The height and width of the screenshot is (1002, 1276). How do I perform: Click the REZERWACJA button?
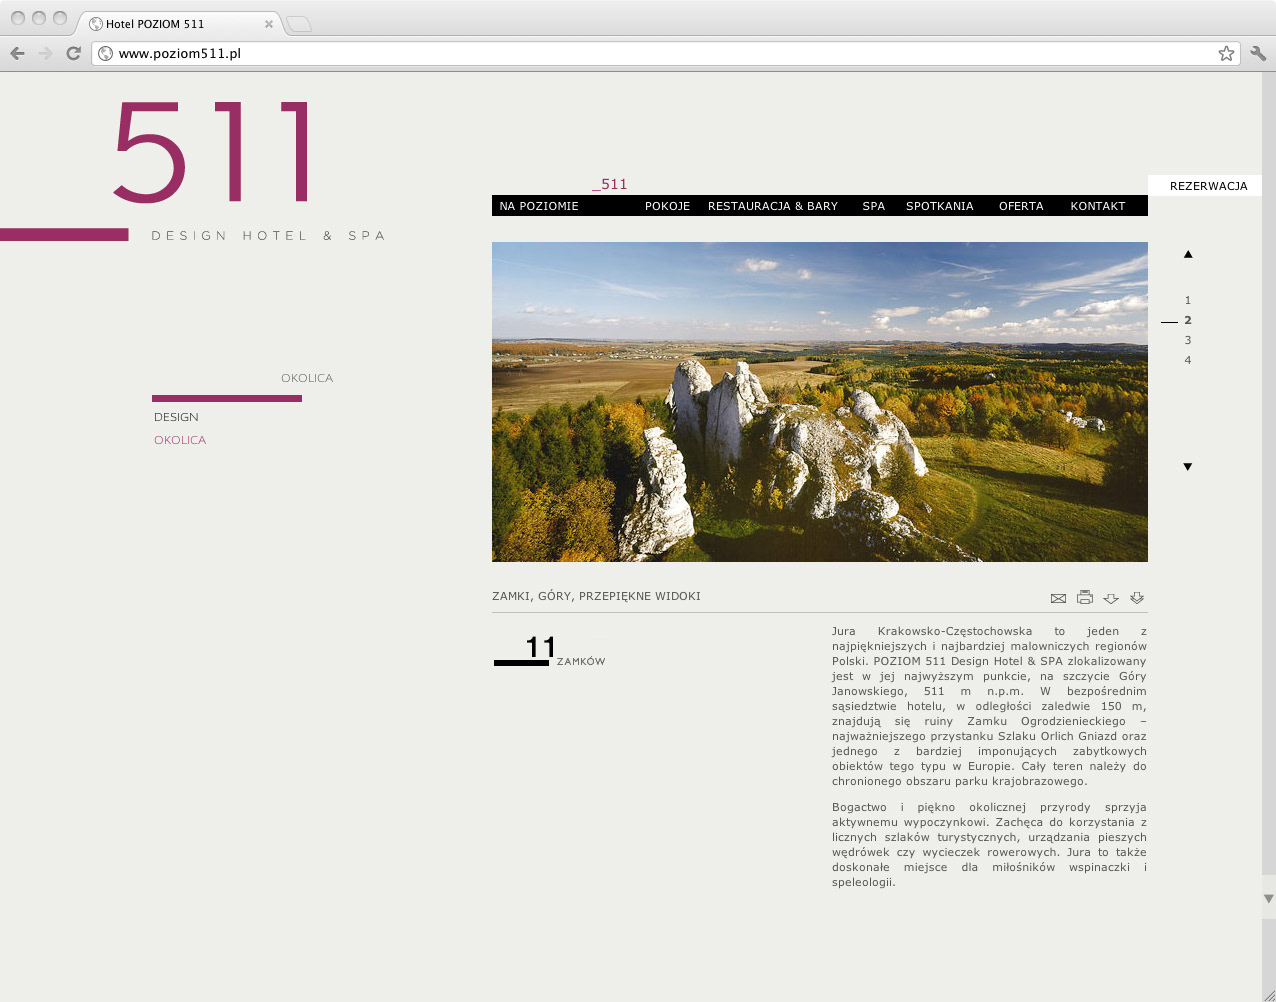(x=1208, y=186)
